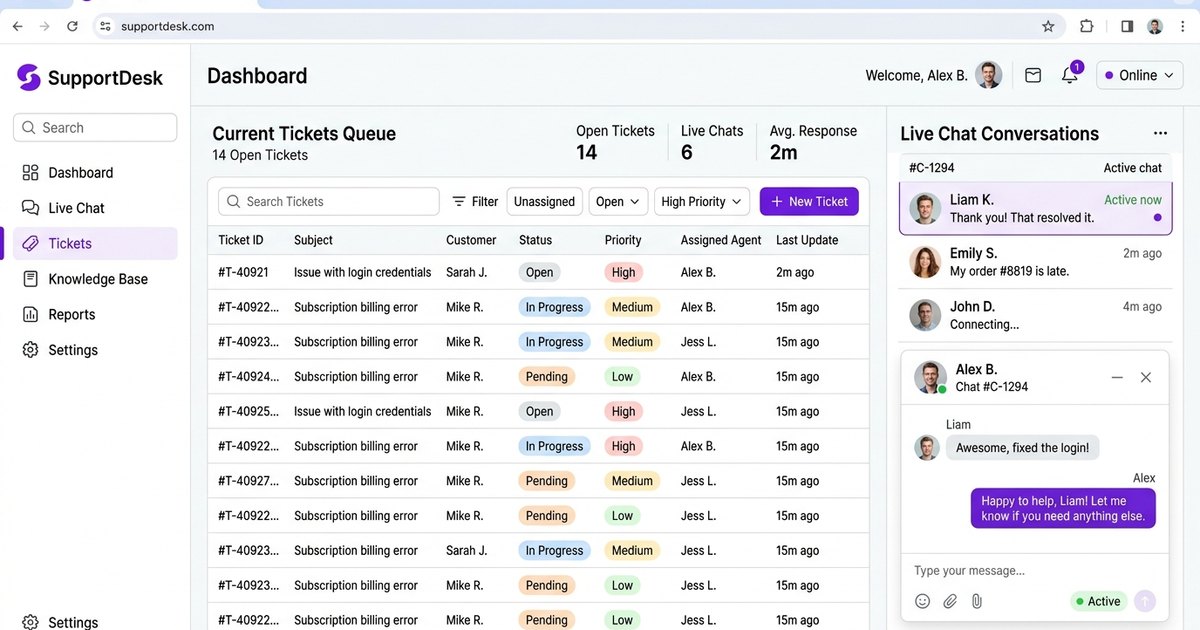Click gear icon of Settings below Reports

pos(30,350)
